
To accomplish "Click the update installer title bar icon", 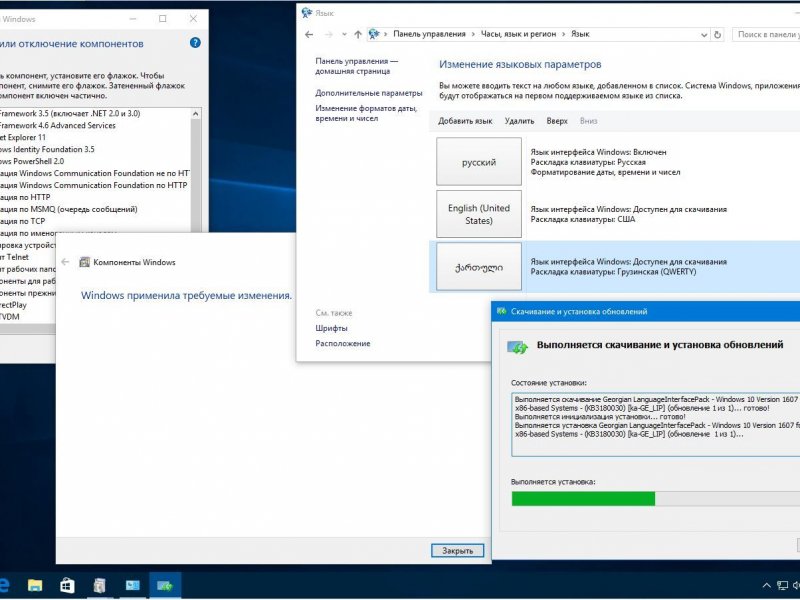I will coord(502,311).
